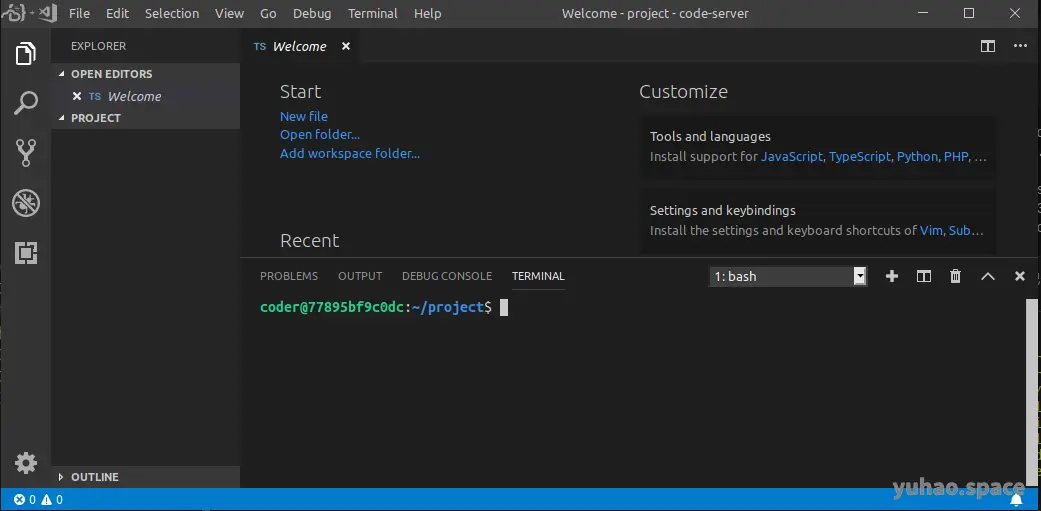Open the Explorer view in activity bar

pos(26,54)
